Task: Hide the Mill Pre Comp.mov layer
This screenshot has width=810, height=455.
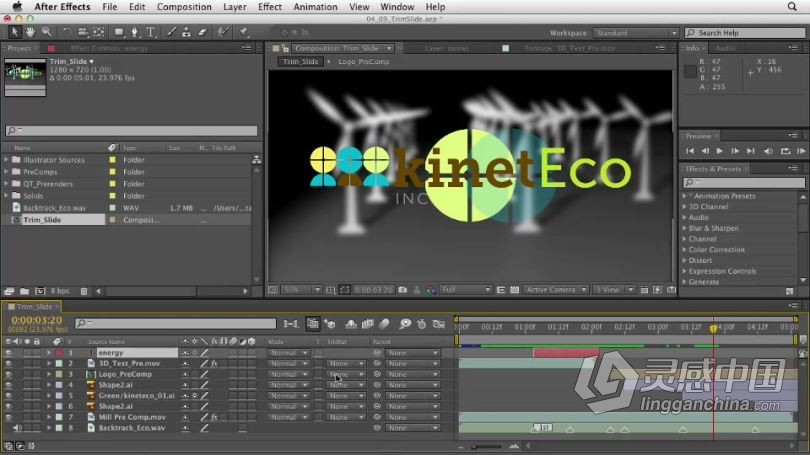Action: point(8,417)
